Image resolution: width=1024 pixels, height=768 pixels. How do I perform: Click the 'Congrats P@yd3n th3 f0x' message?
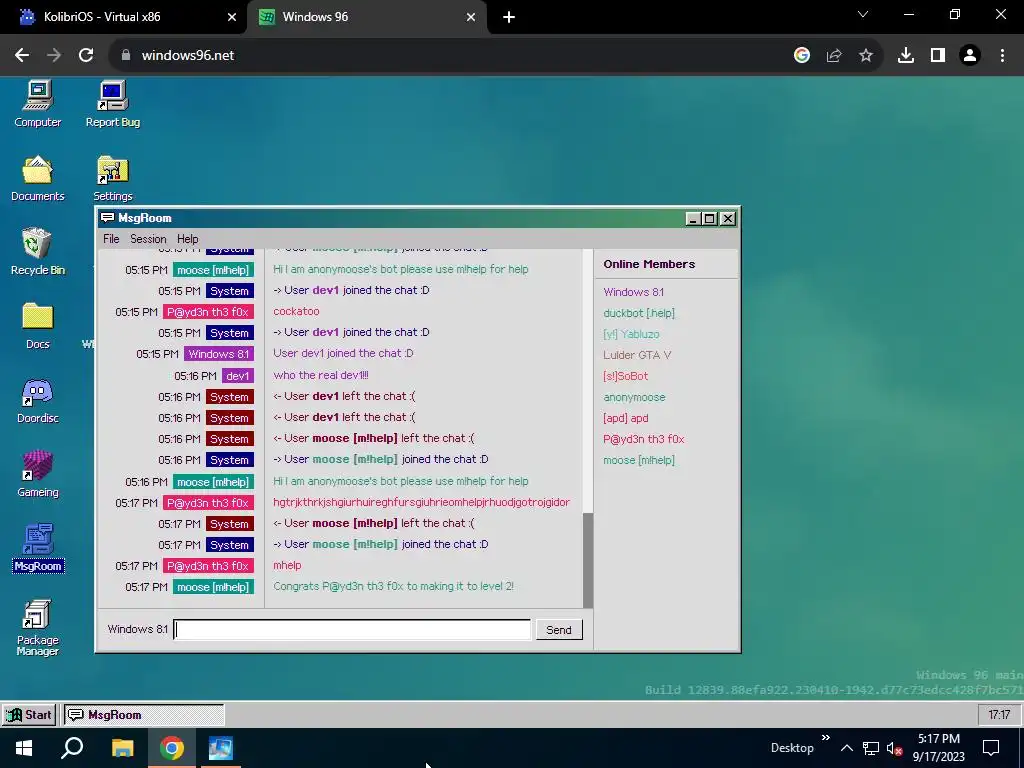coord(393,586)
